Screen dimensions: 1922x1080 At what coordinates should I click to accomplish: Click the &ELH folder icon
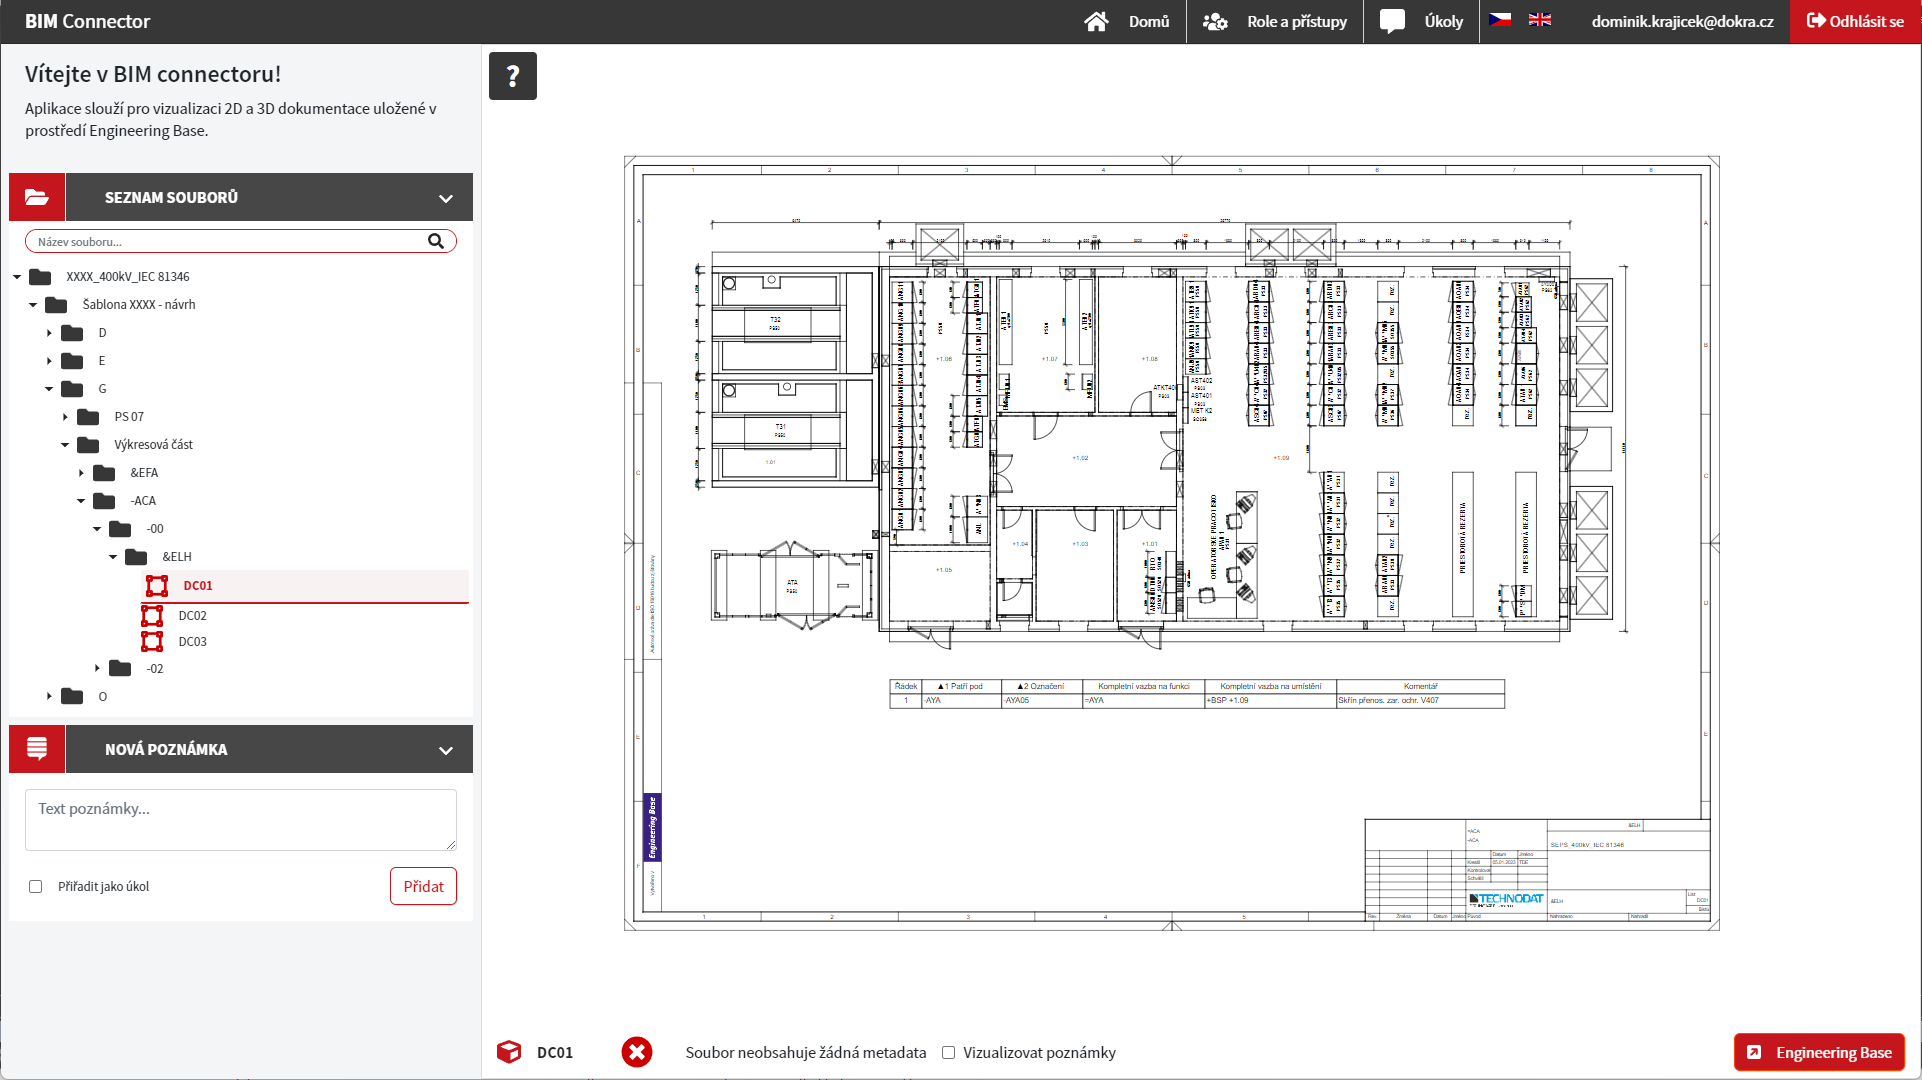(136, 557)
